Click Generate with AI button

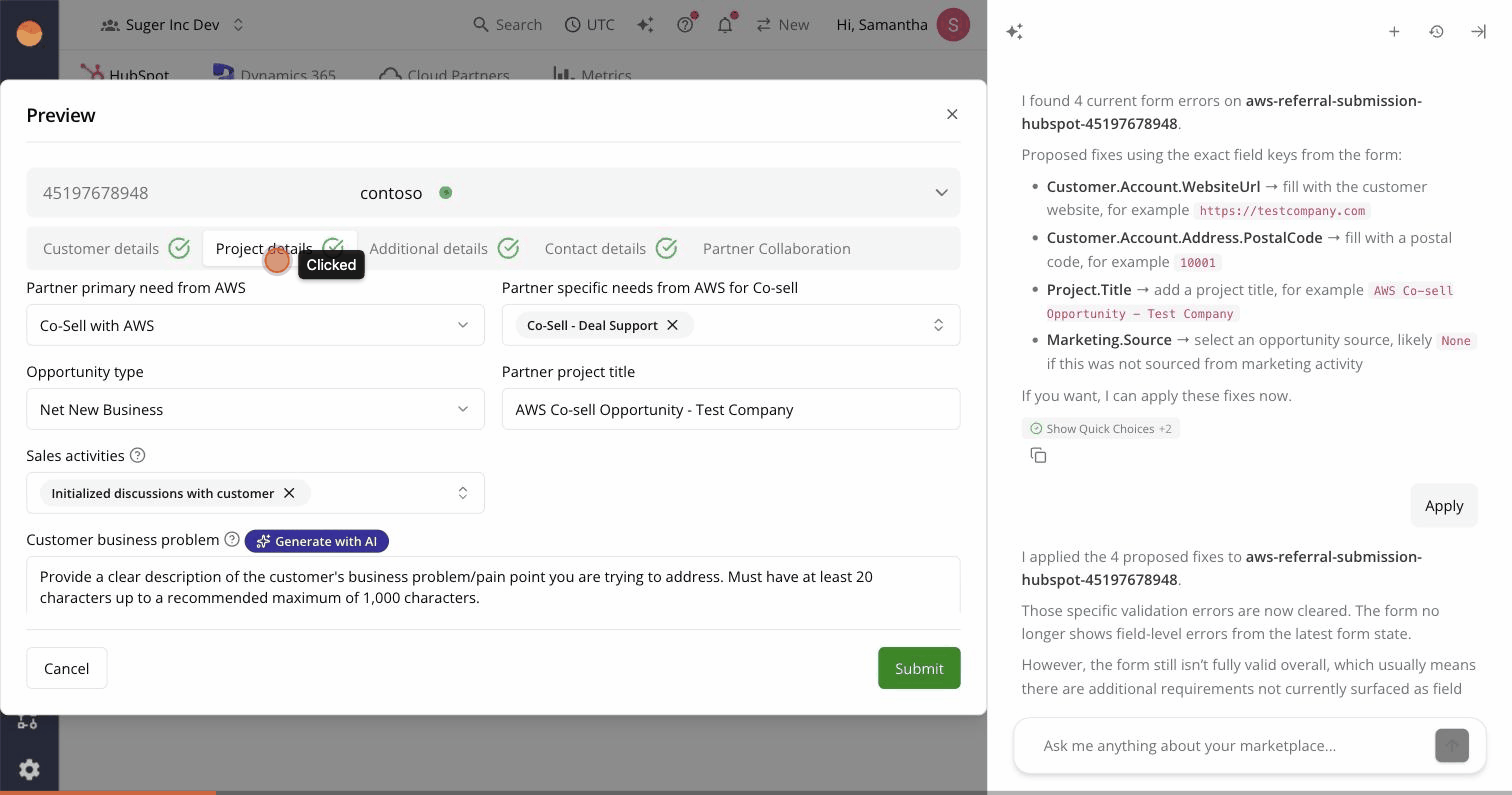317,541
